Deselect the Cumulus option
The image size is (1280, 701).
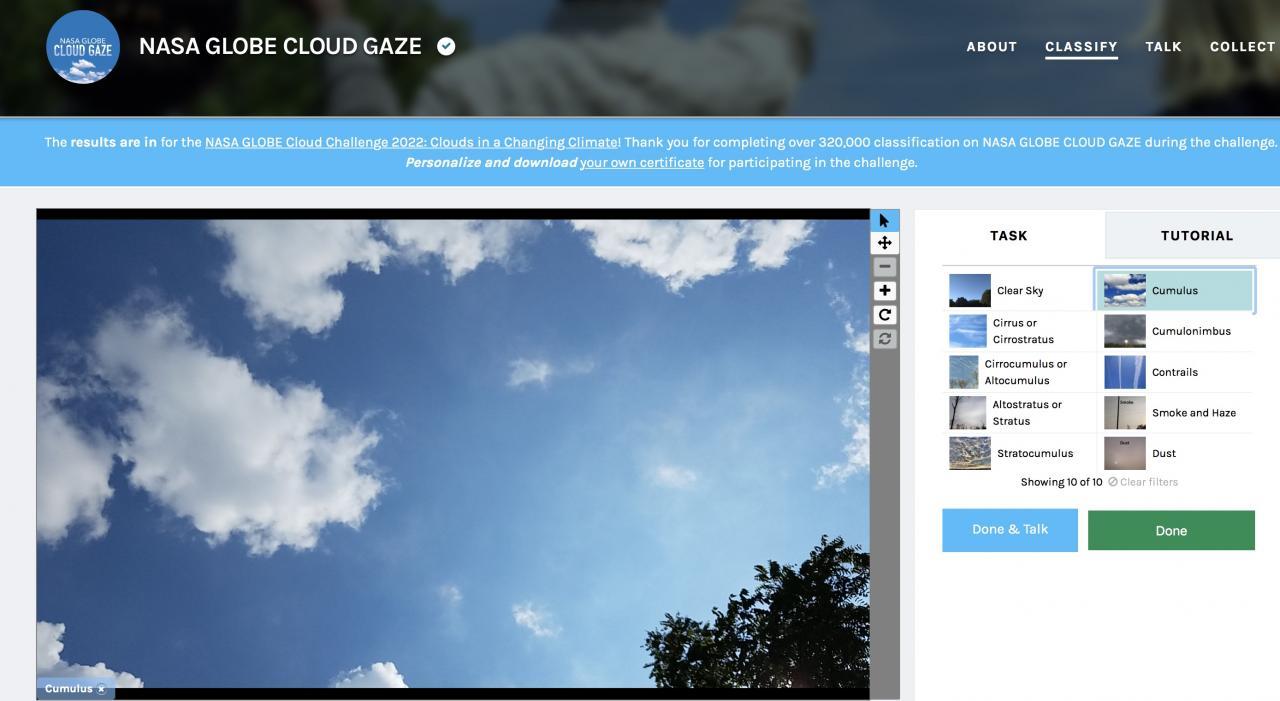coord(1176,291)
